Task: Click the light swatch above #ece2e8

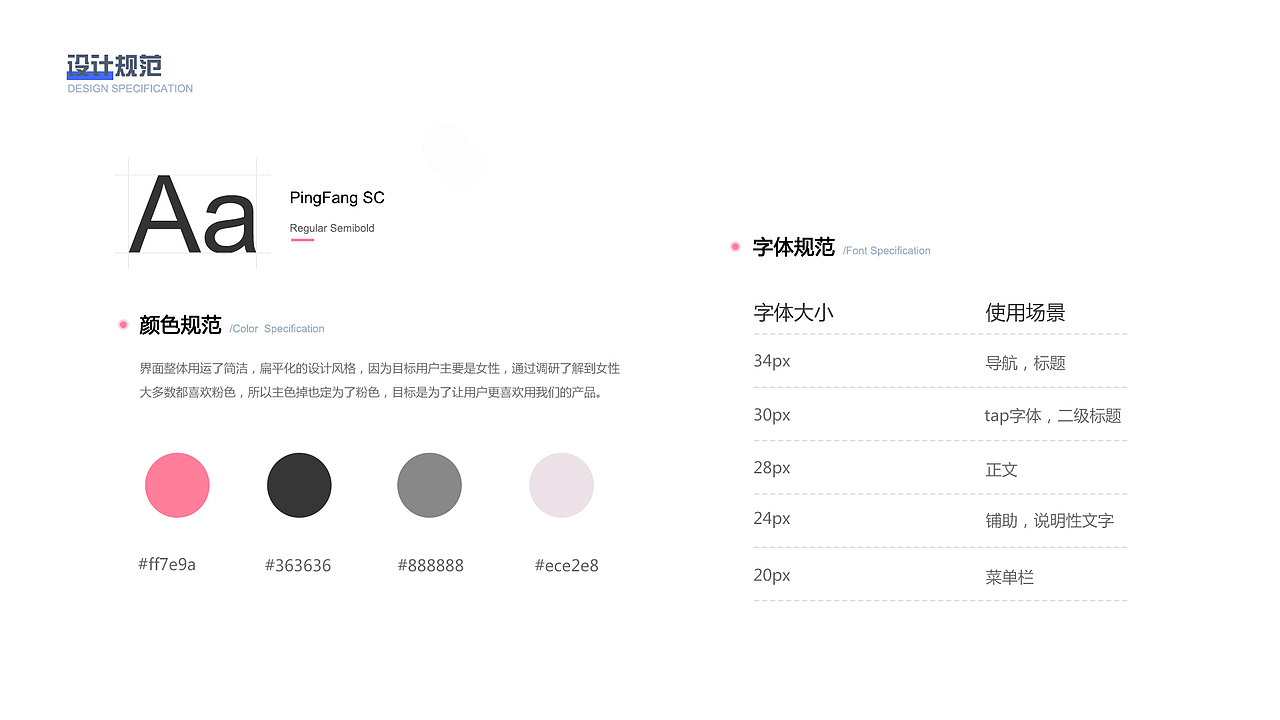Action: tap(561, 485)
